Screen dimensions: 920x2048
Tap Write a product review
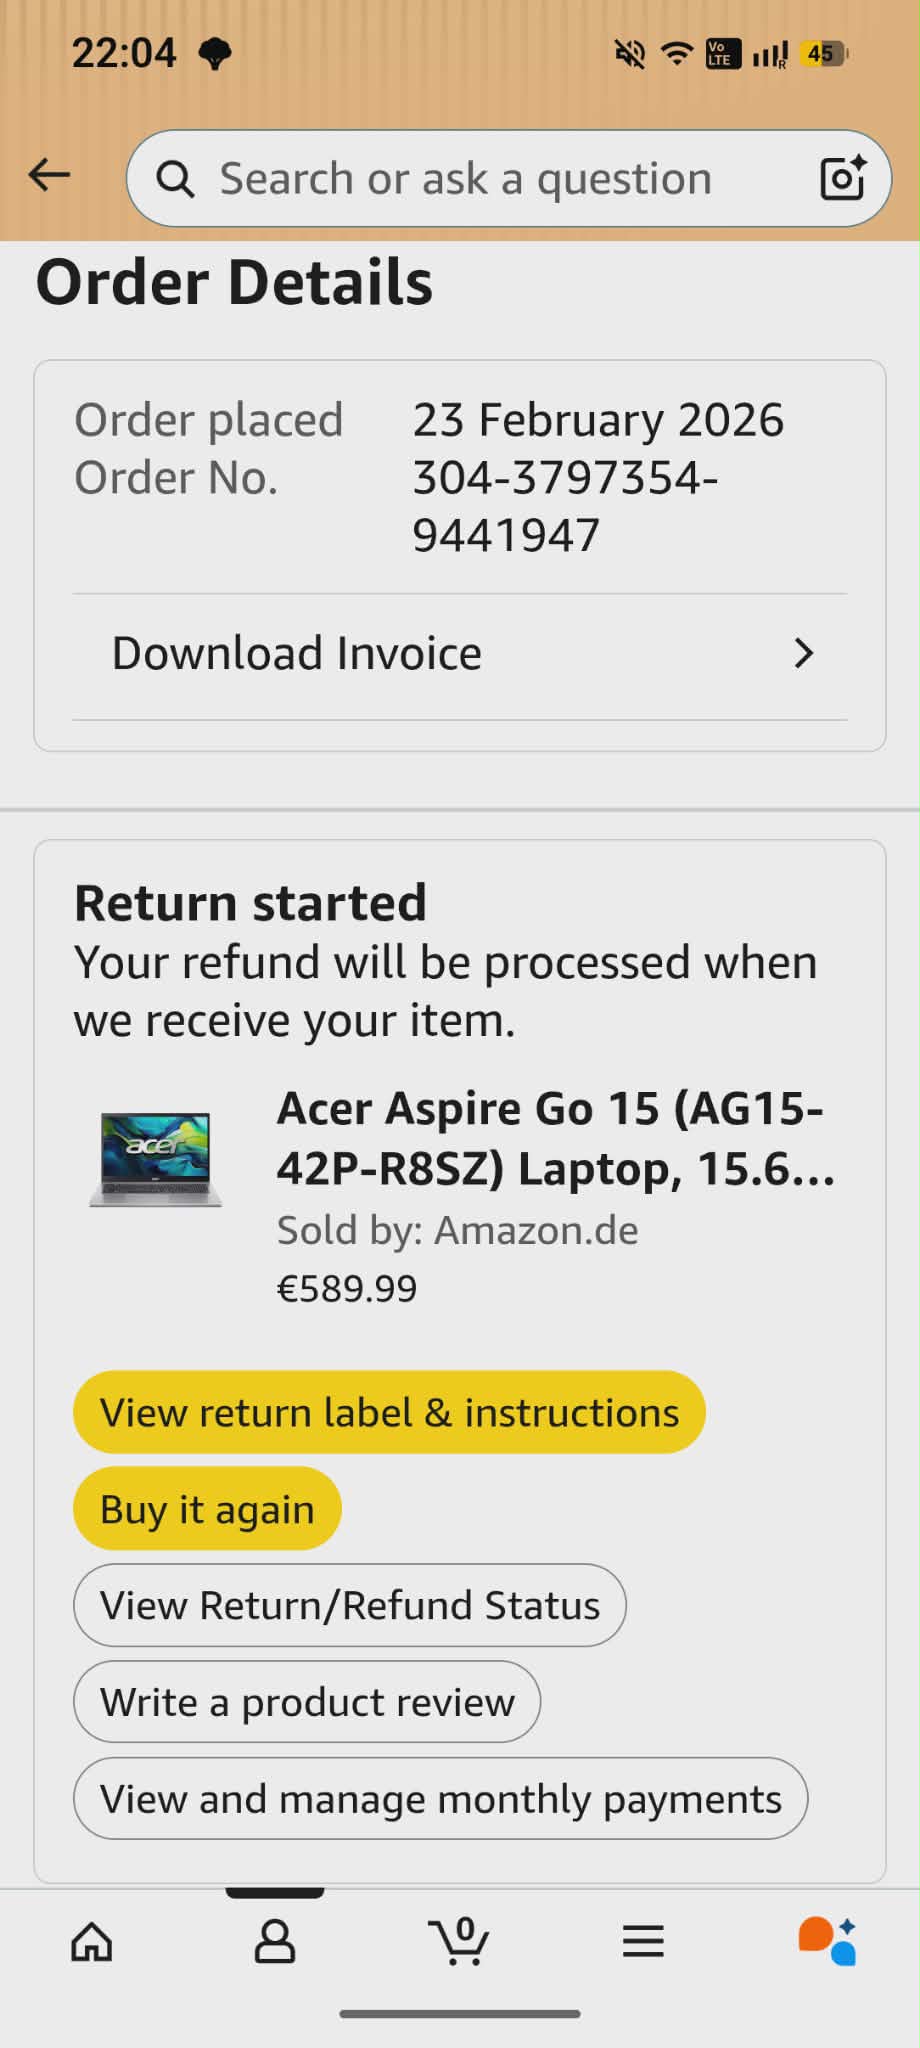tap(307, 1702)
